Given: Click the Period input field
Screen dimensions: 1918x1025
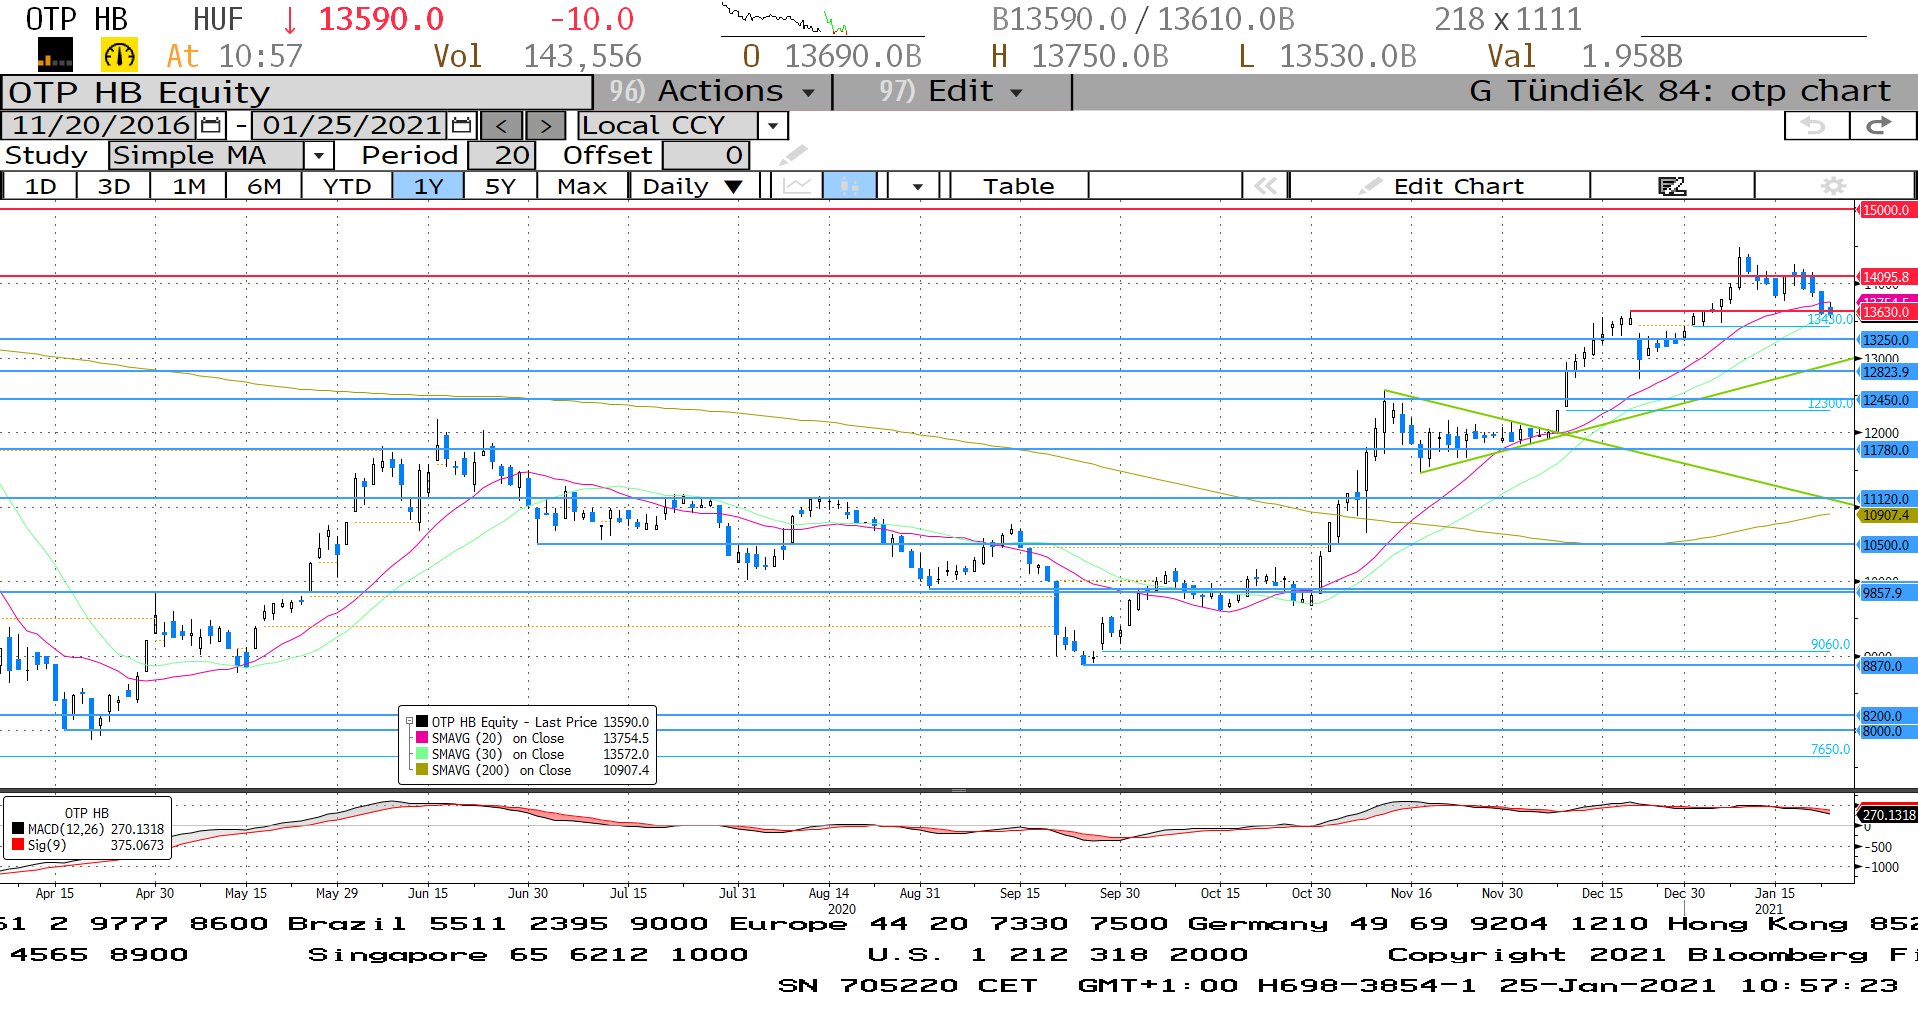Looking at the screenshot, I should tap(501, 155).
